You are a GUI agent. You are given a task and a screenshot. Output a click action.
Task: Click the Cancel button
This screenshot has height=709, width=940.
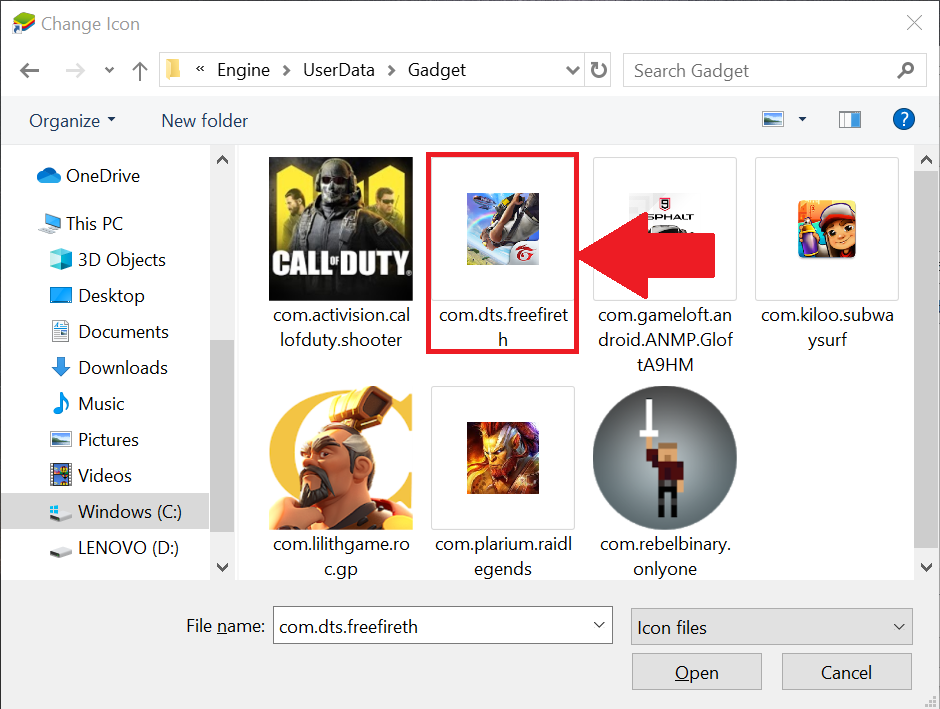point(846,672)
